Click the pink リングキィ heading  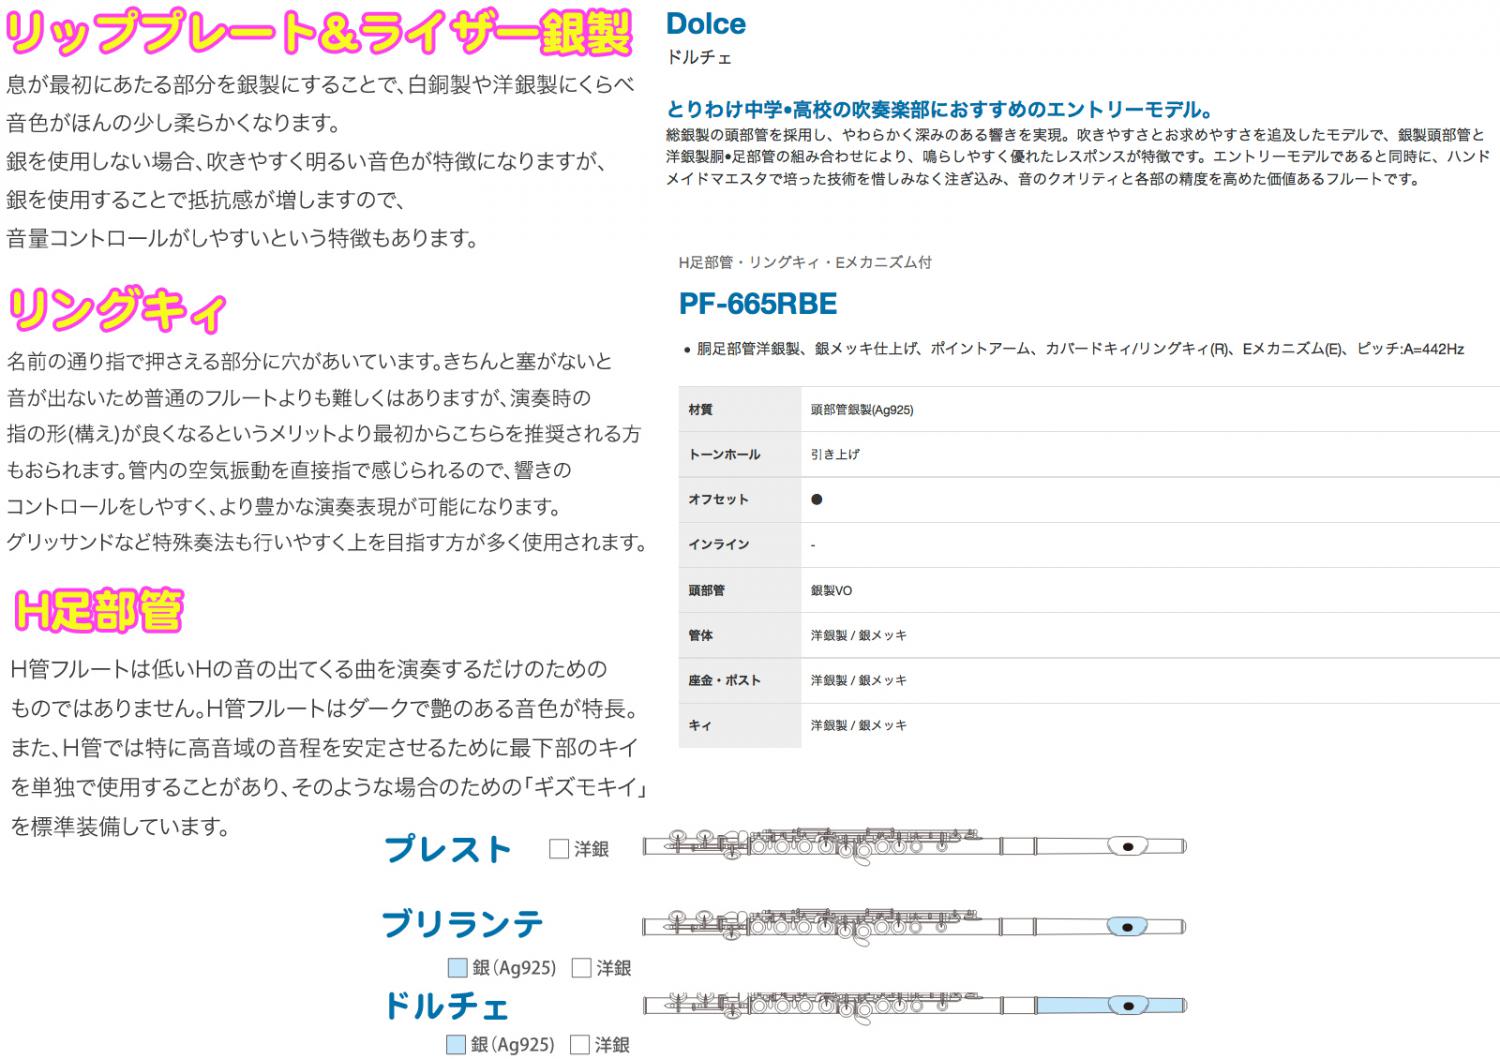[x=117, y=310]
